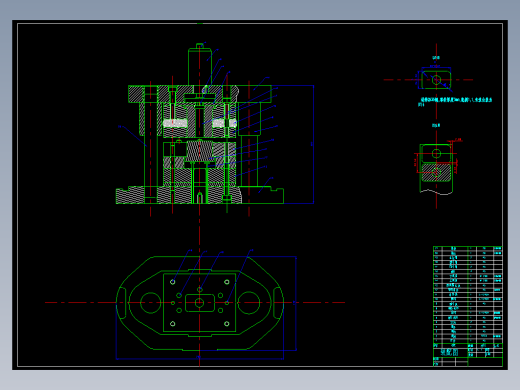Click the blue vertical dimension right of plan view

[x=296, y=303]
